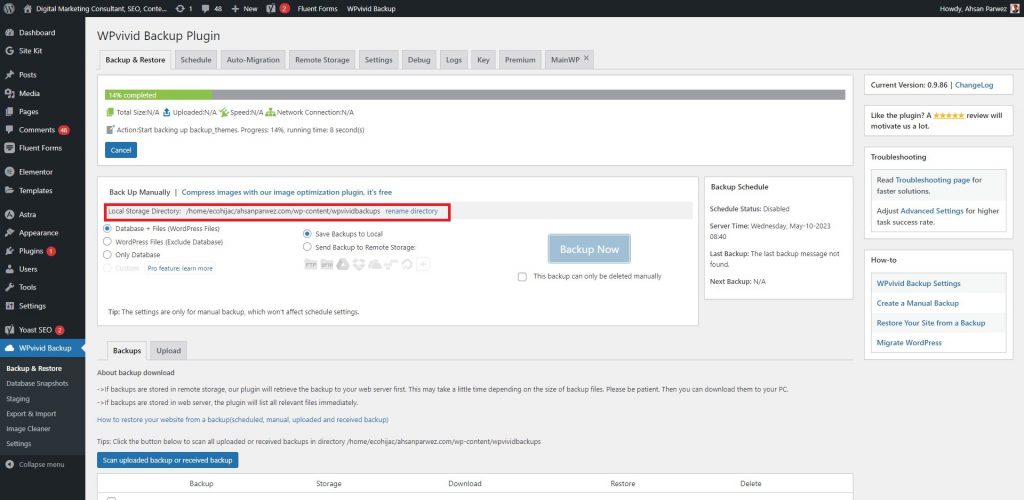Click the Dropbox remote storage icon

pos(359,264)
